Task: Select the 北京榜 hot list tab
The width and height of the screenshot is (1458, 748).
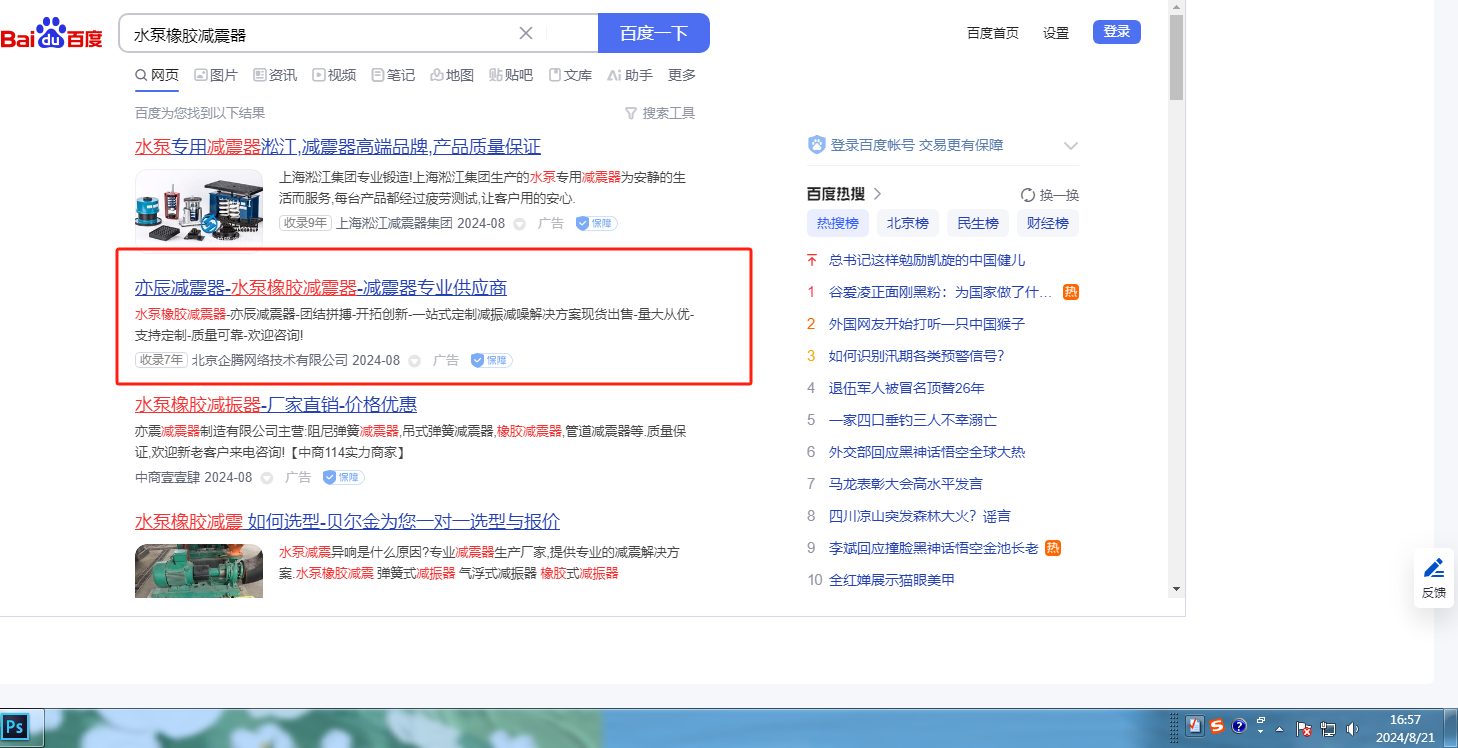Action: 907,223
